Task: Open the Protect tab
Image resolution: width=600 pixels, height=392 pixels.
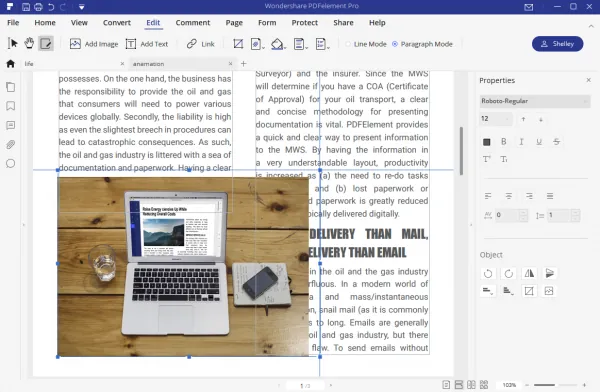Action: [x=305, y=23]
